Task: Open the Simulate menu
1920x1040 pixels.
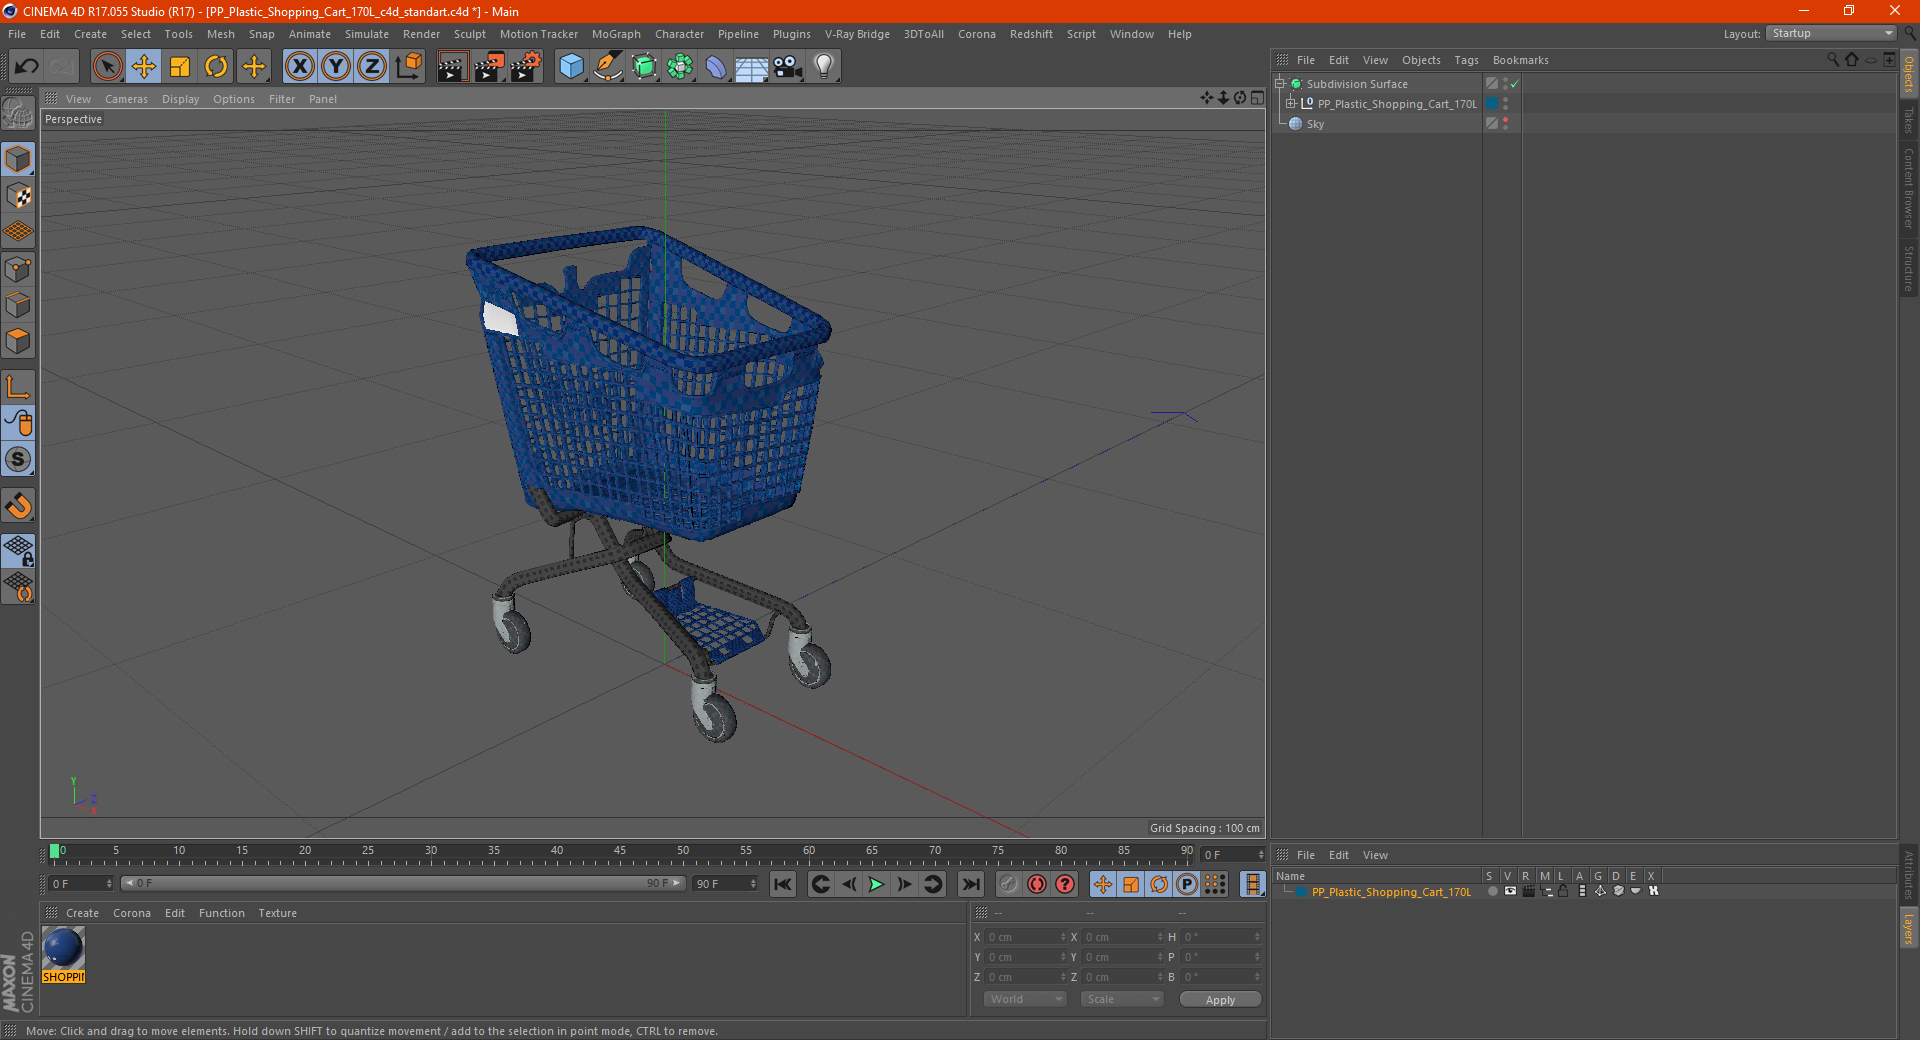Action: point(367,34)
